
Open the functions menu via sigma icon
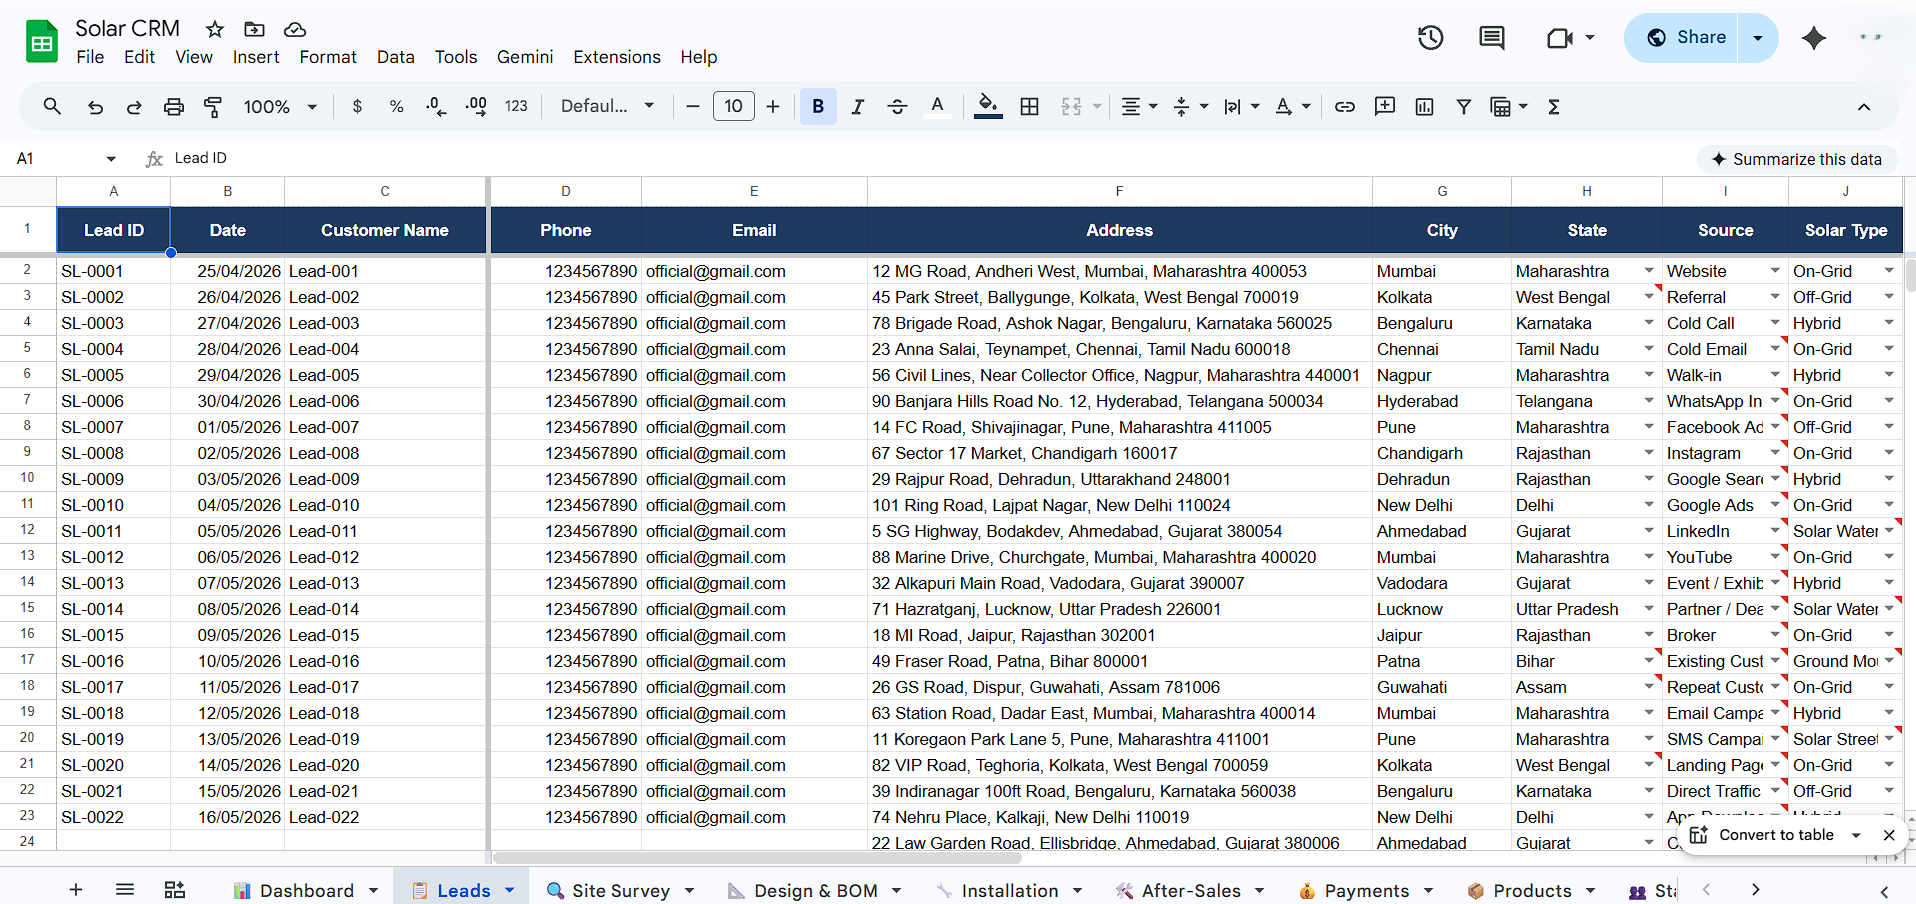tap(1554, 106)
